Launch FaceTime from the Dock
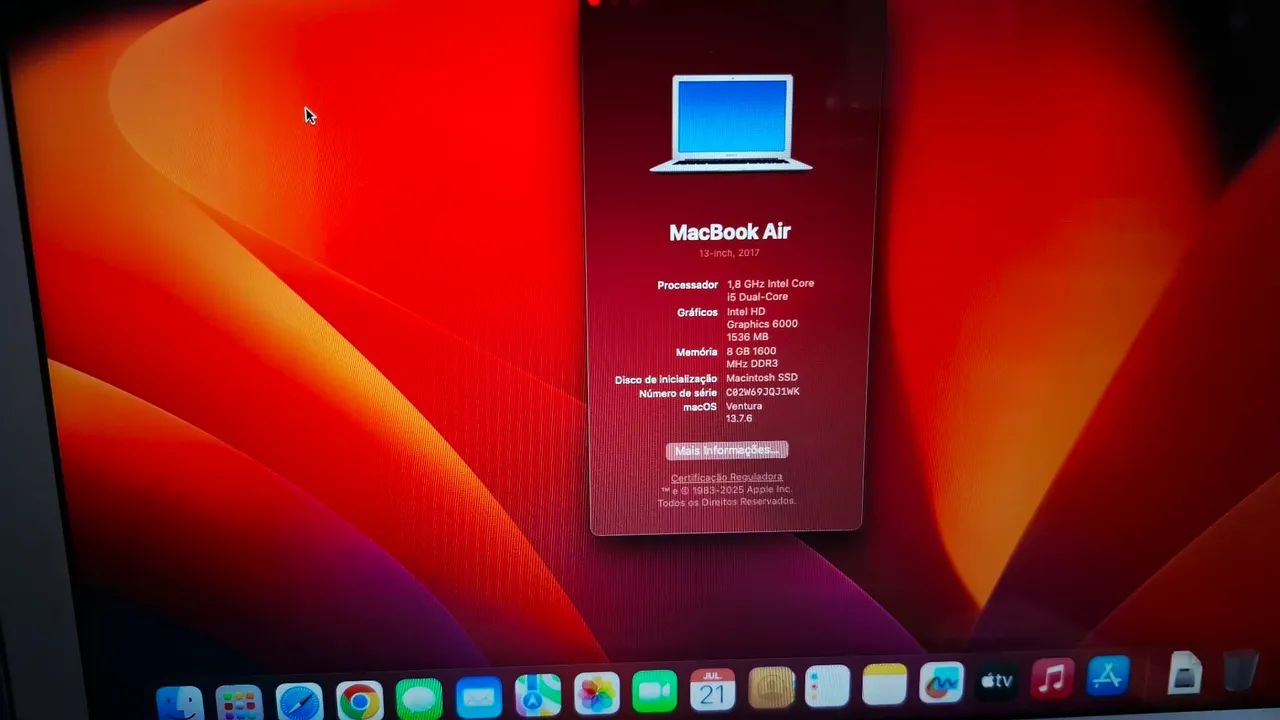1280x720 pixels. pyautogui.click(x=655, y=691)
